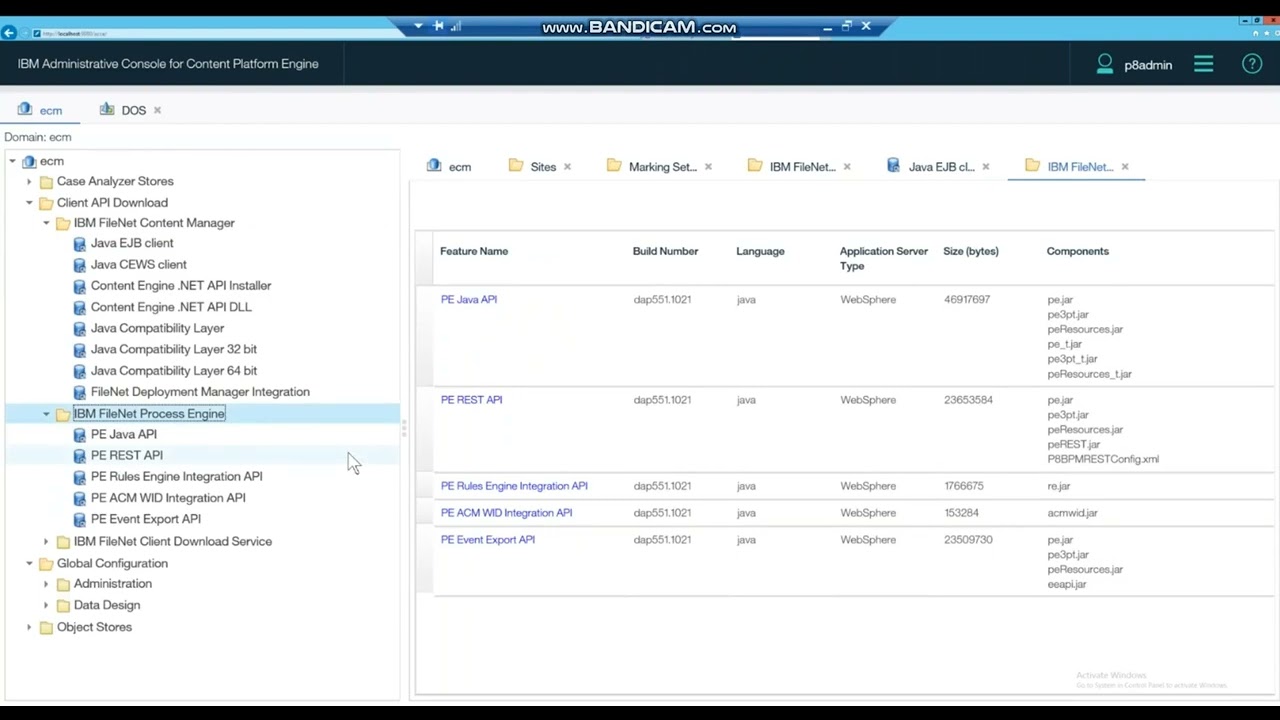The height and width of the screenshot is (720, 1280).
Task: Close the Marking Set... tab
Action: (708, 167)
